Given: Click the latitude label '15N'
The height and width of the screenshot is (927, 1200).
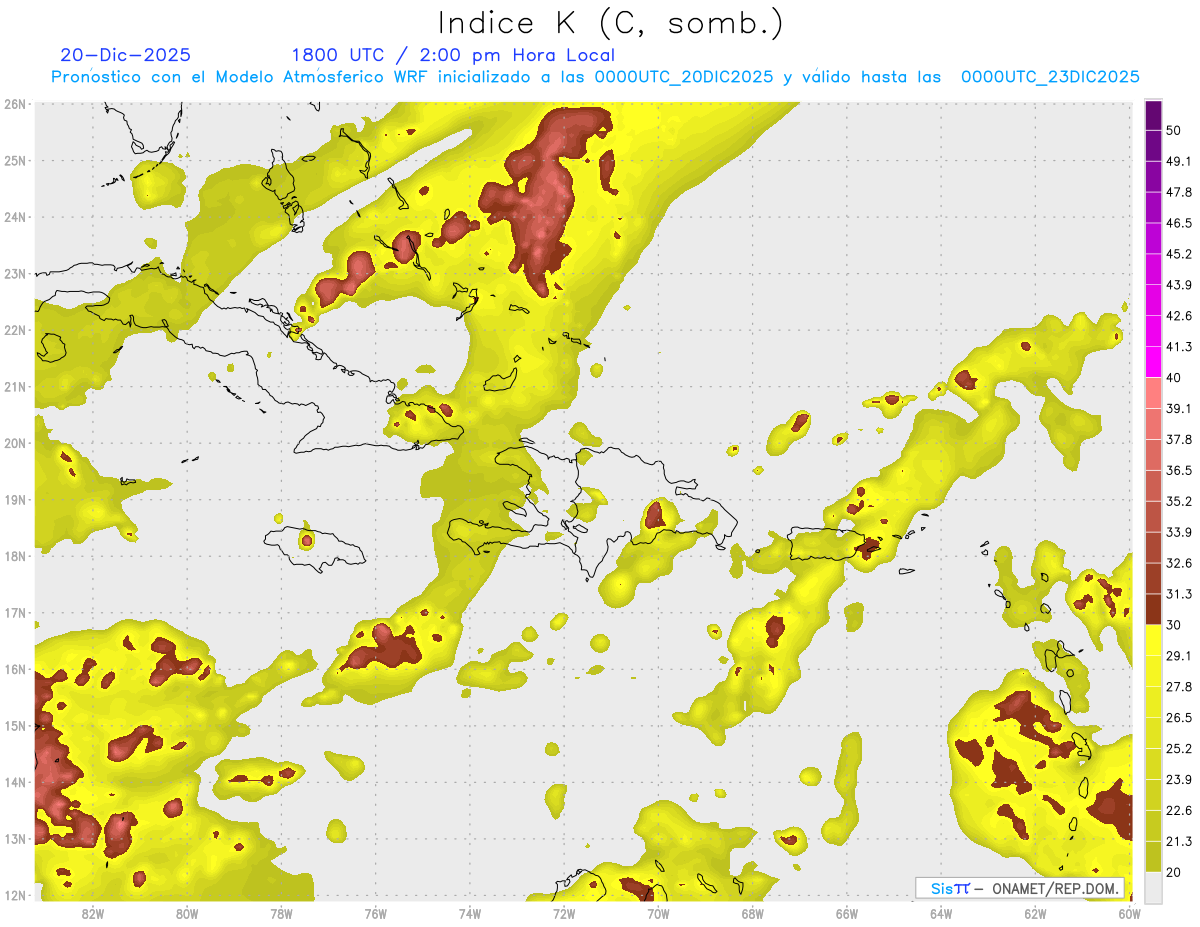Looking at the screenshot, I should [x=14, y=726].
